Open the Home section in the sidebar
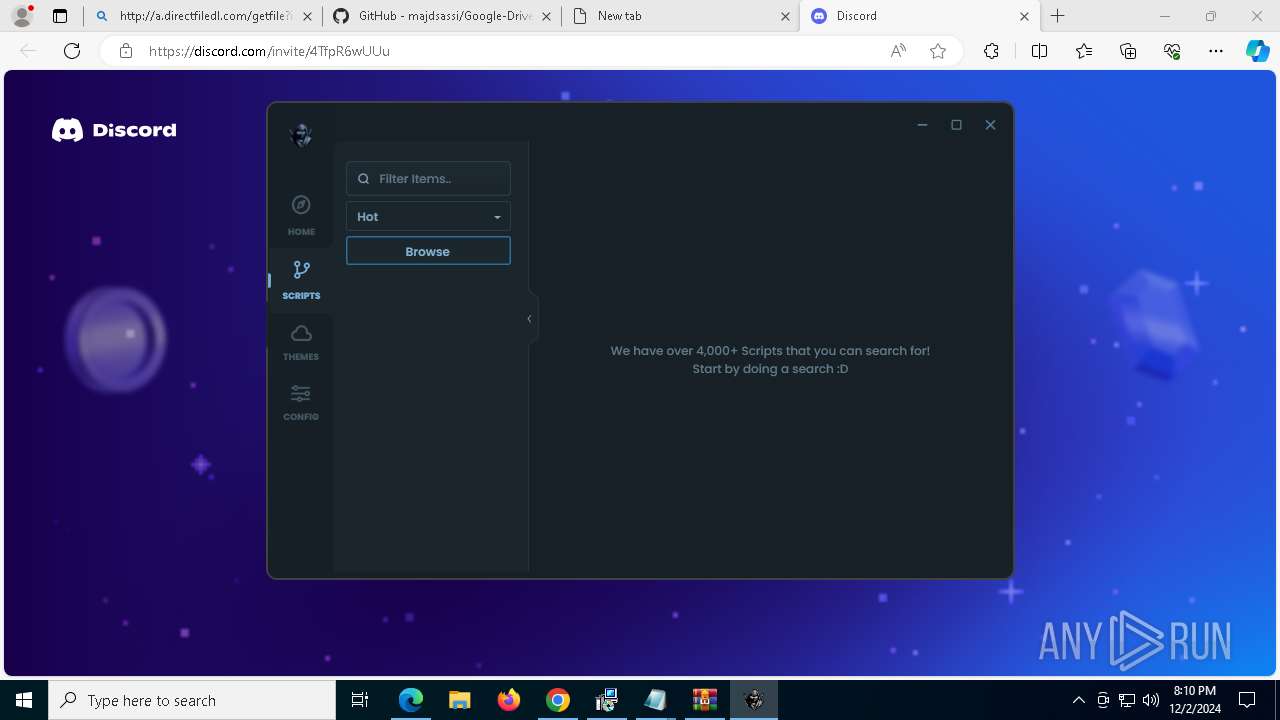 301,215
